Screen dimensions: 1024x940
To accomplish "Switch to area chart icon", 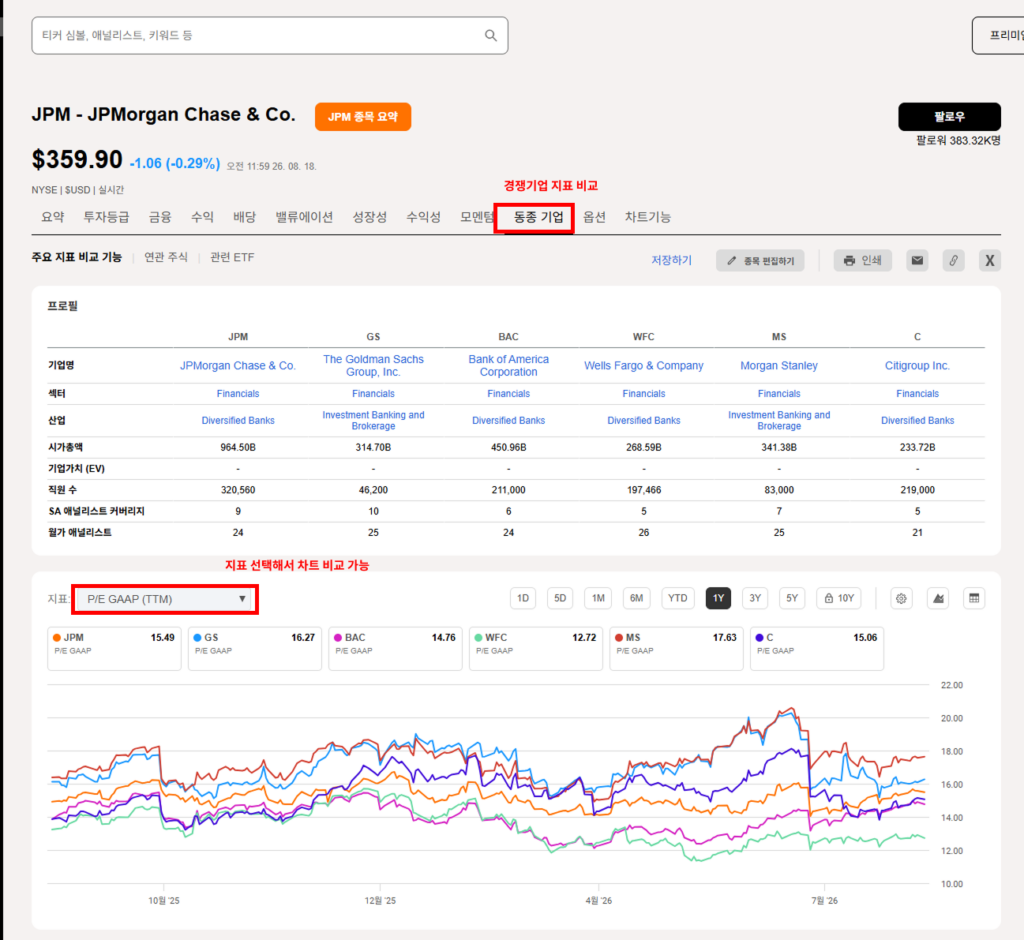I will (938, 598).
